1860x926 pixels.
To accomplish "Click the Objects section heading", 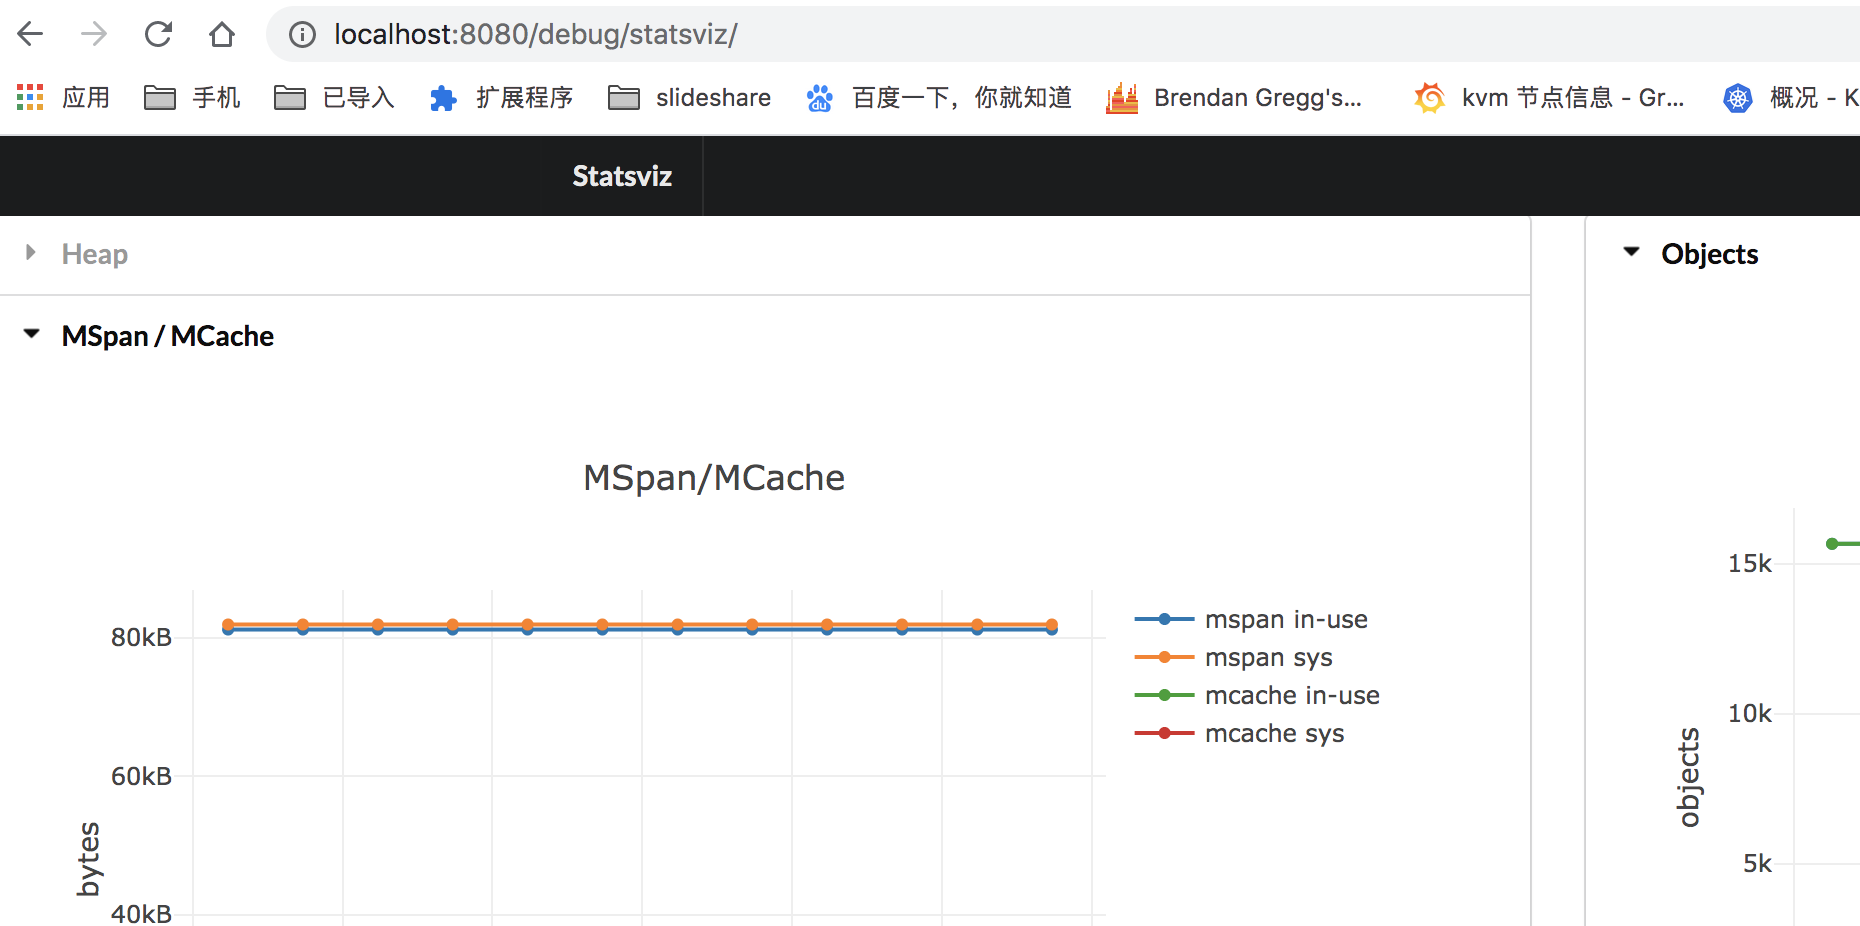I will pyautogui.click(x=1710, y=254).
